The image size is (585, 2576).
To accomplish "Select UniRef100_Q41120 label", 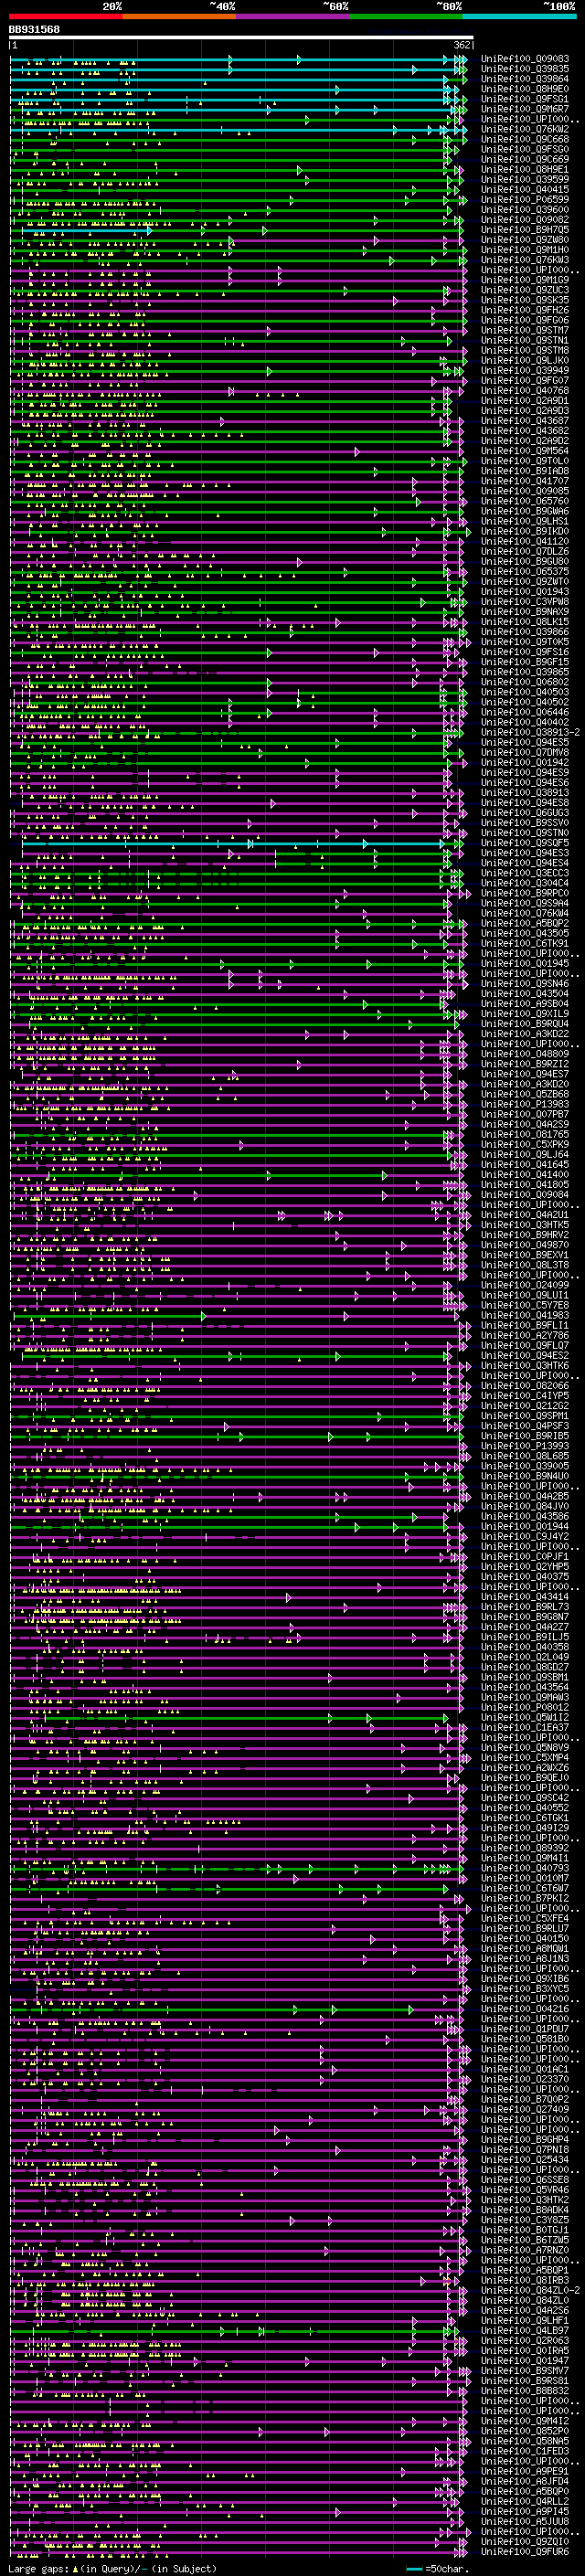I will [x=525, y=541].
